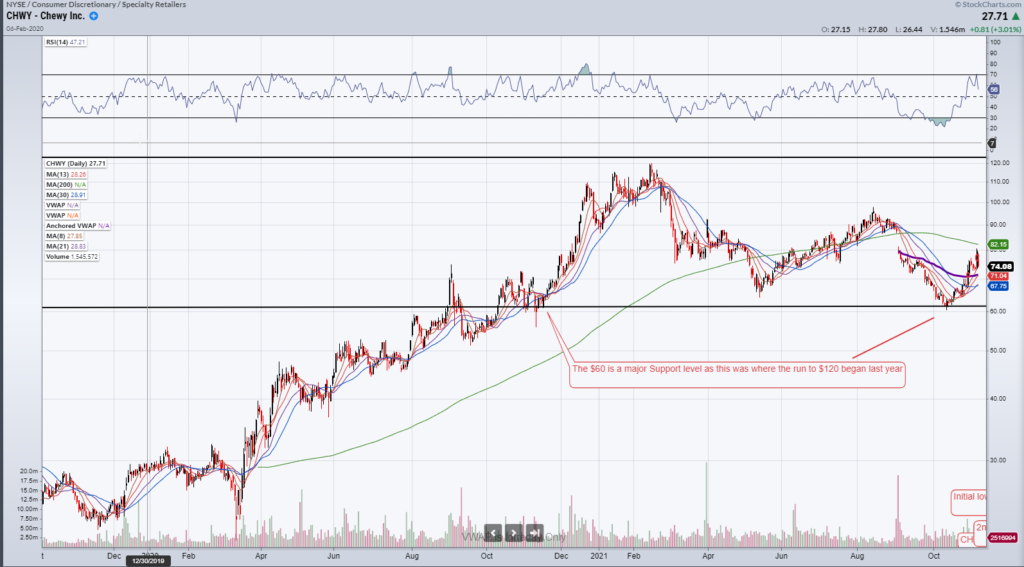This screenshot has width=1024, height=567.
Task: Open the Specialty Retailers industry breadcrumb
Action: 153,4
